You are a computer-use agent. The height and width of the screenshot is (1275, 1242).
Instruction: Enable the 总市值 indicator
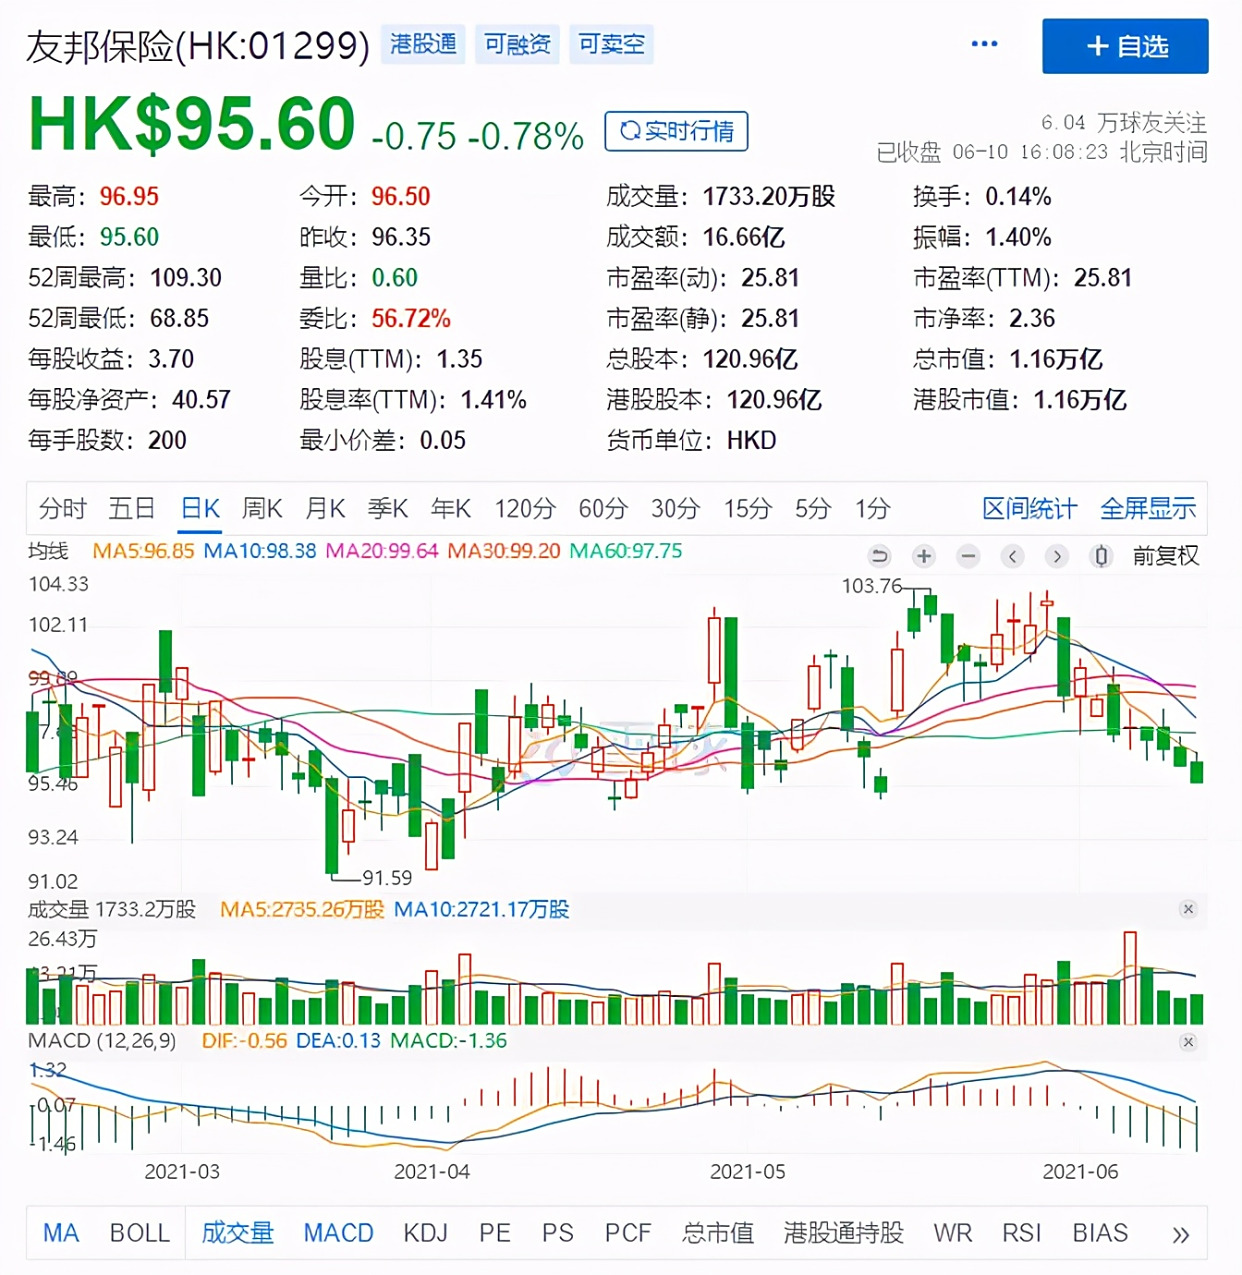pos(718,1233)
